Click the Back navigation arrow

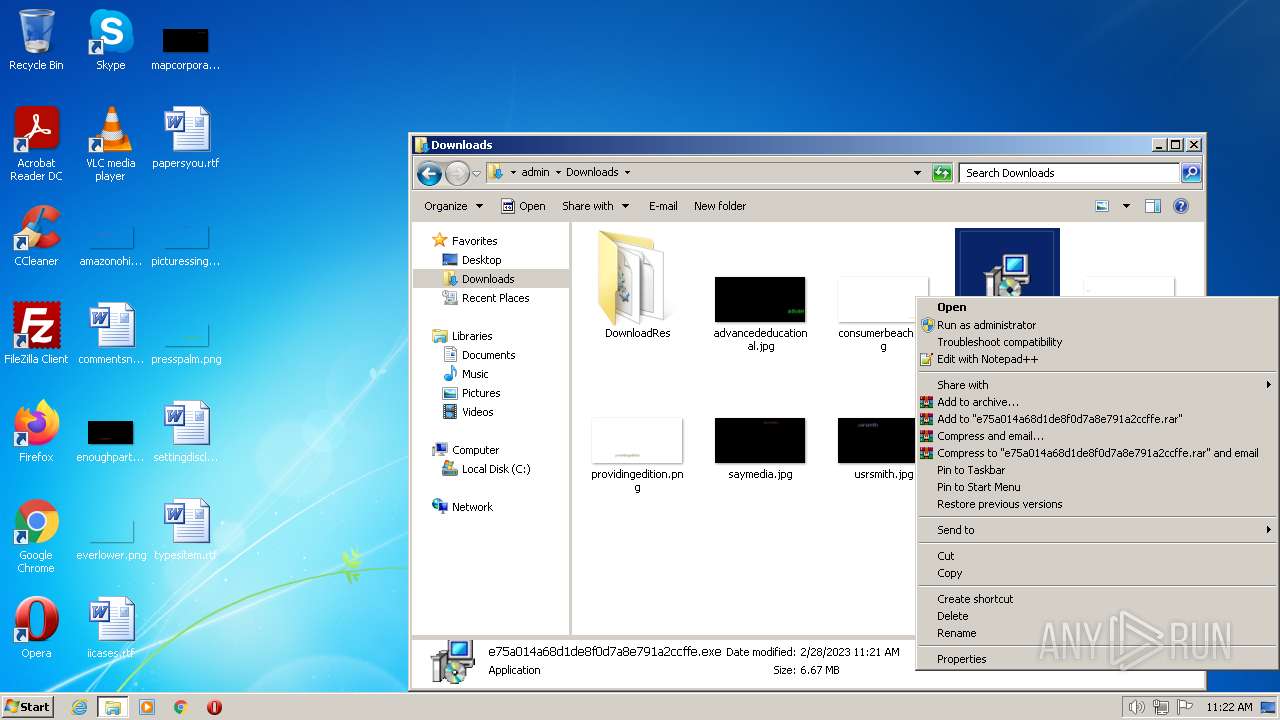tap(429, 173)
